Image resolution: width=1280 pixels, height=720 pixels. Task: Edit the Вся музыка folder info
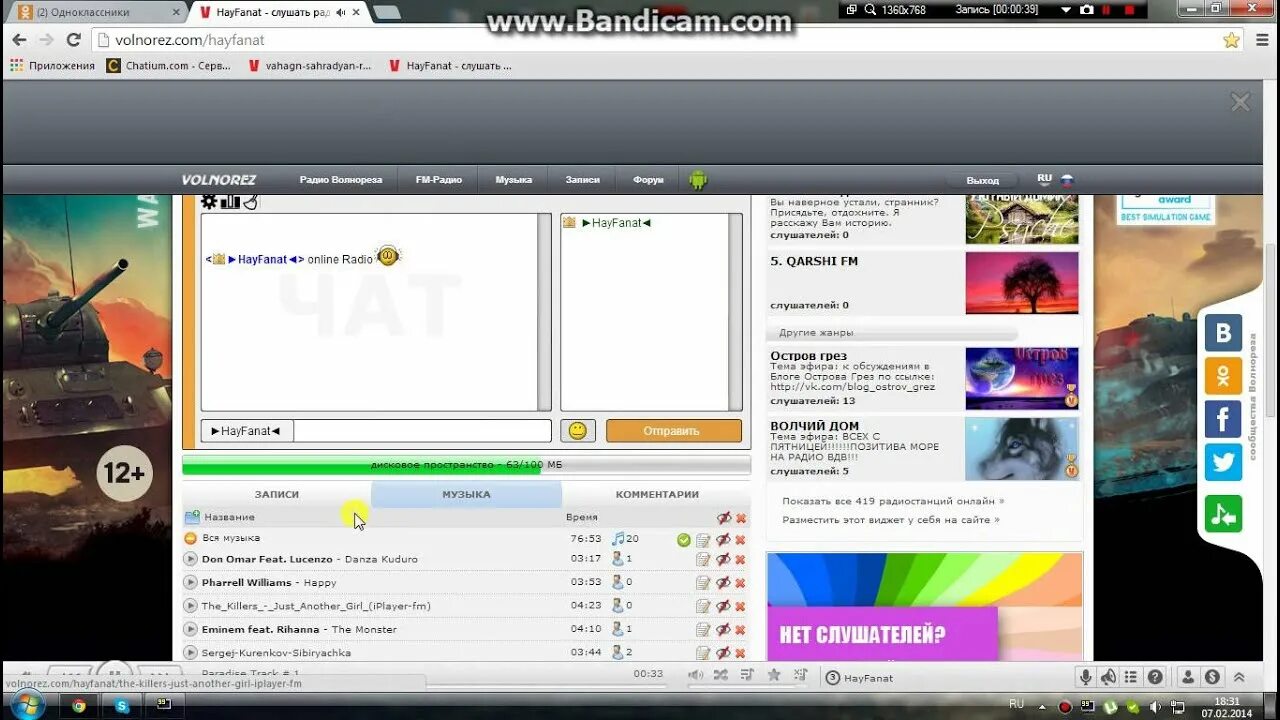tap(703, 540)
